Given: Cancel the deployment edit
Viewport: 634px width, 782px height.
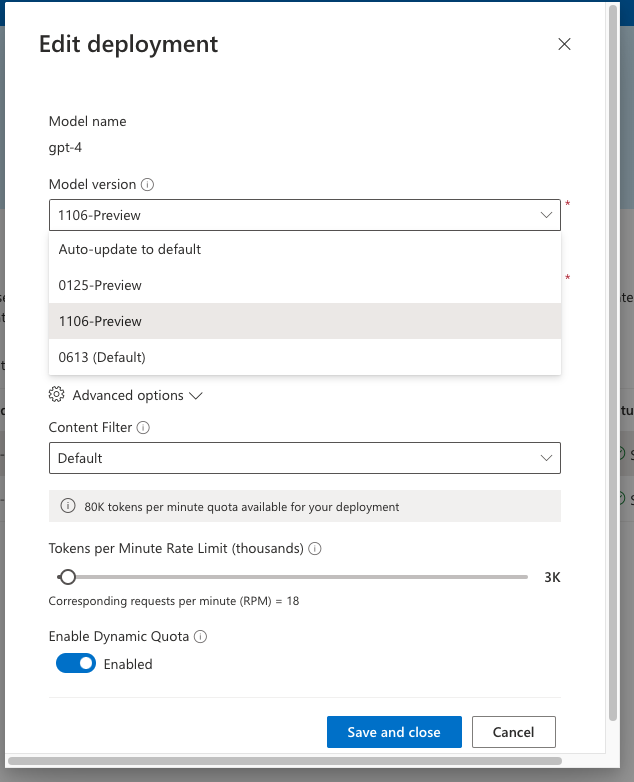Looking at the screenshot, I should click(x=514, y=732).
